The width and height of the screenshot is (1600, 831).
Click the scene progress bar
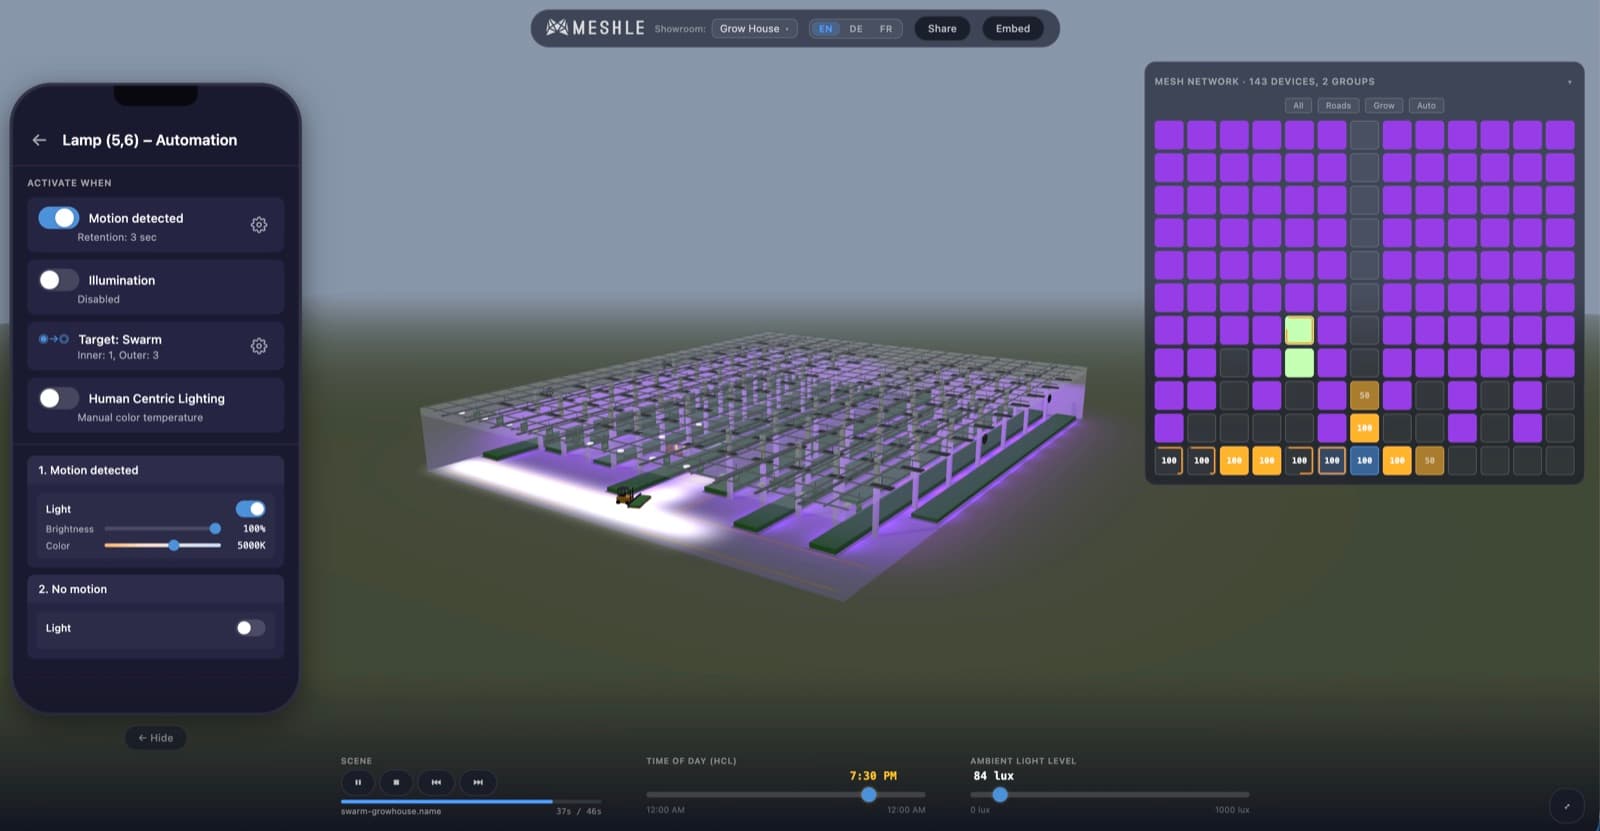470,801
